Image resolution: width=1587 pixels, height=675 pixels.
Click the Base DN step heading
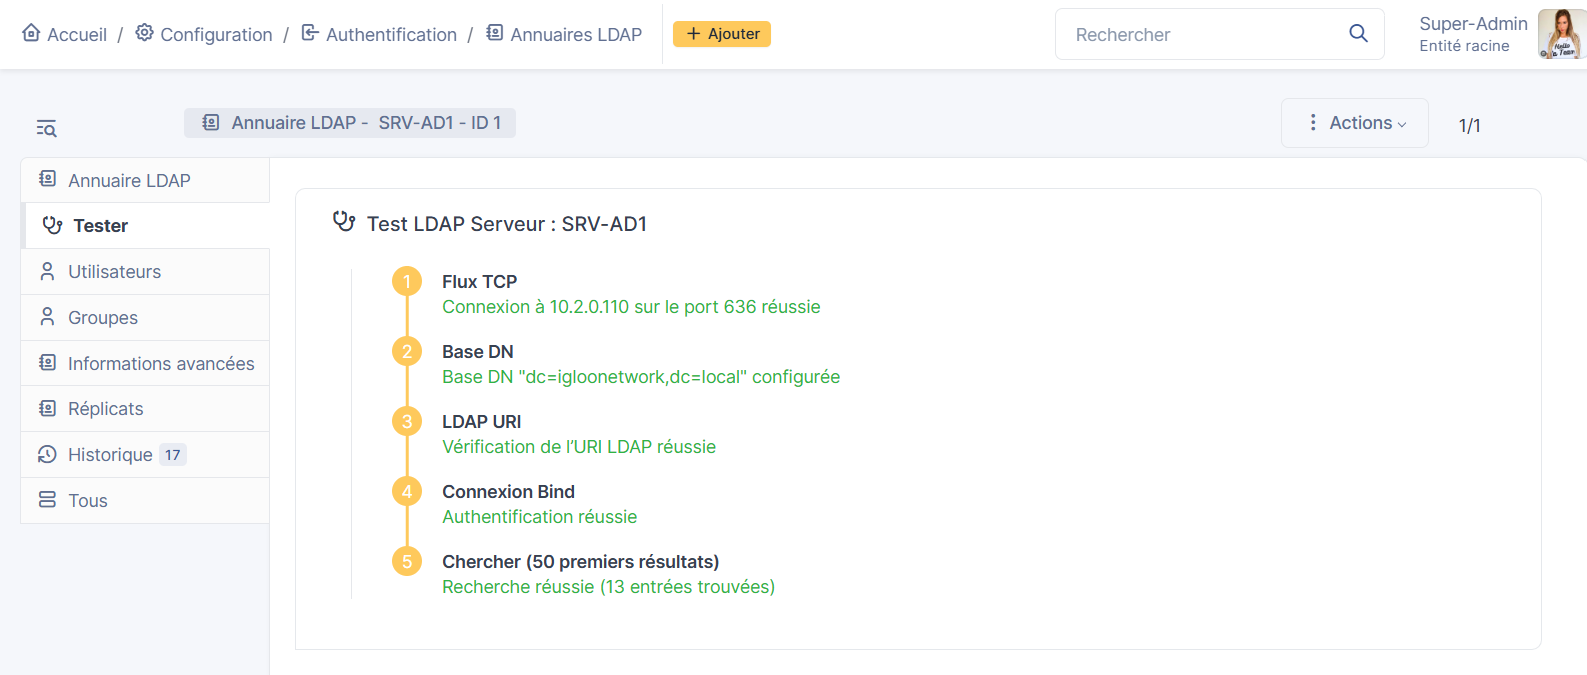[x=478, y=352]
